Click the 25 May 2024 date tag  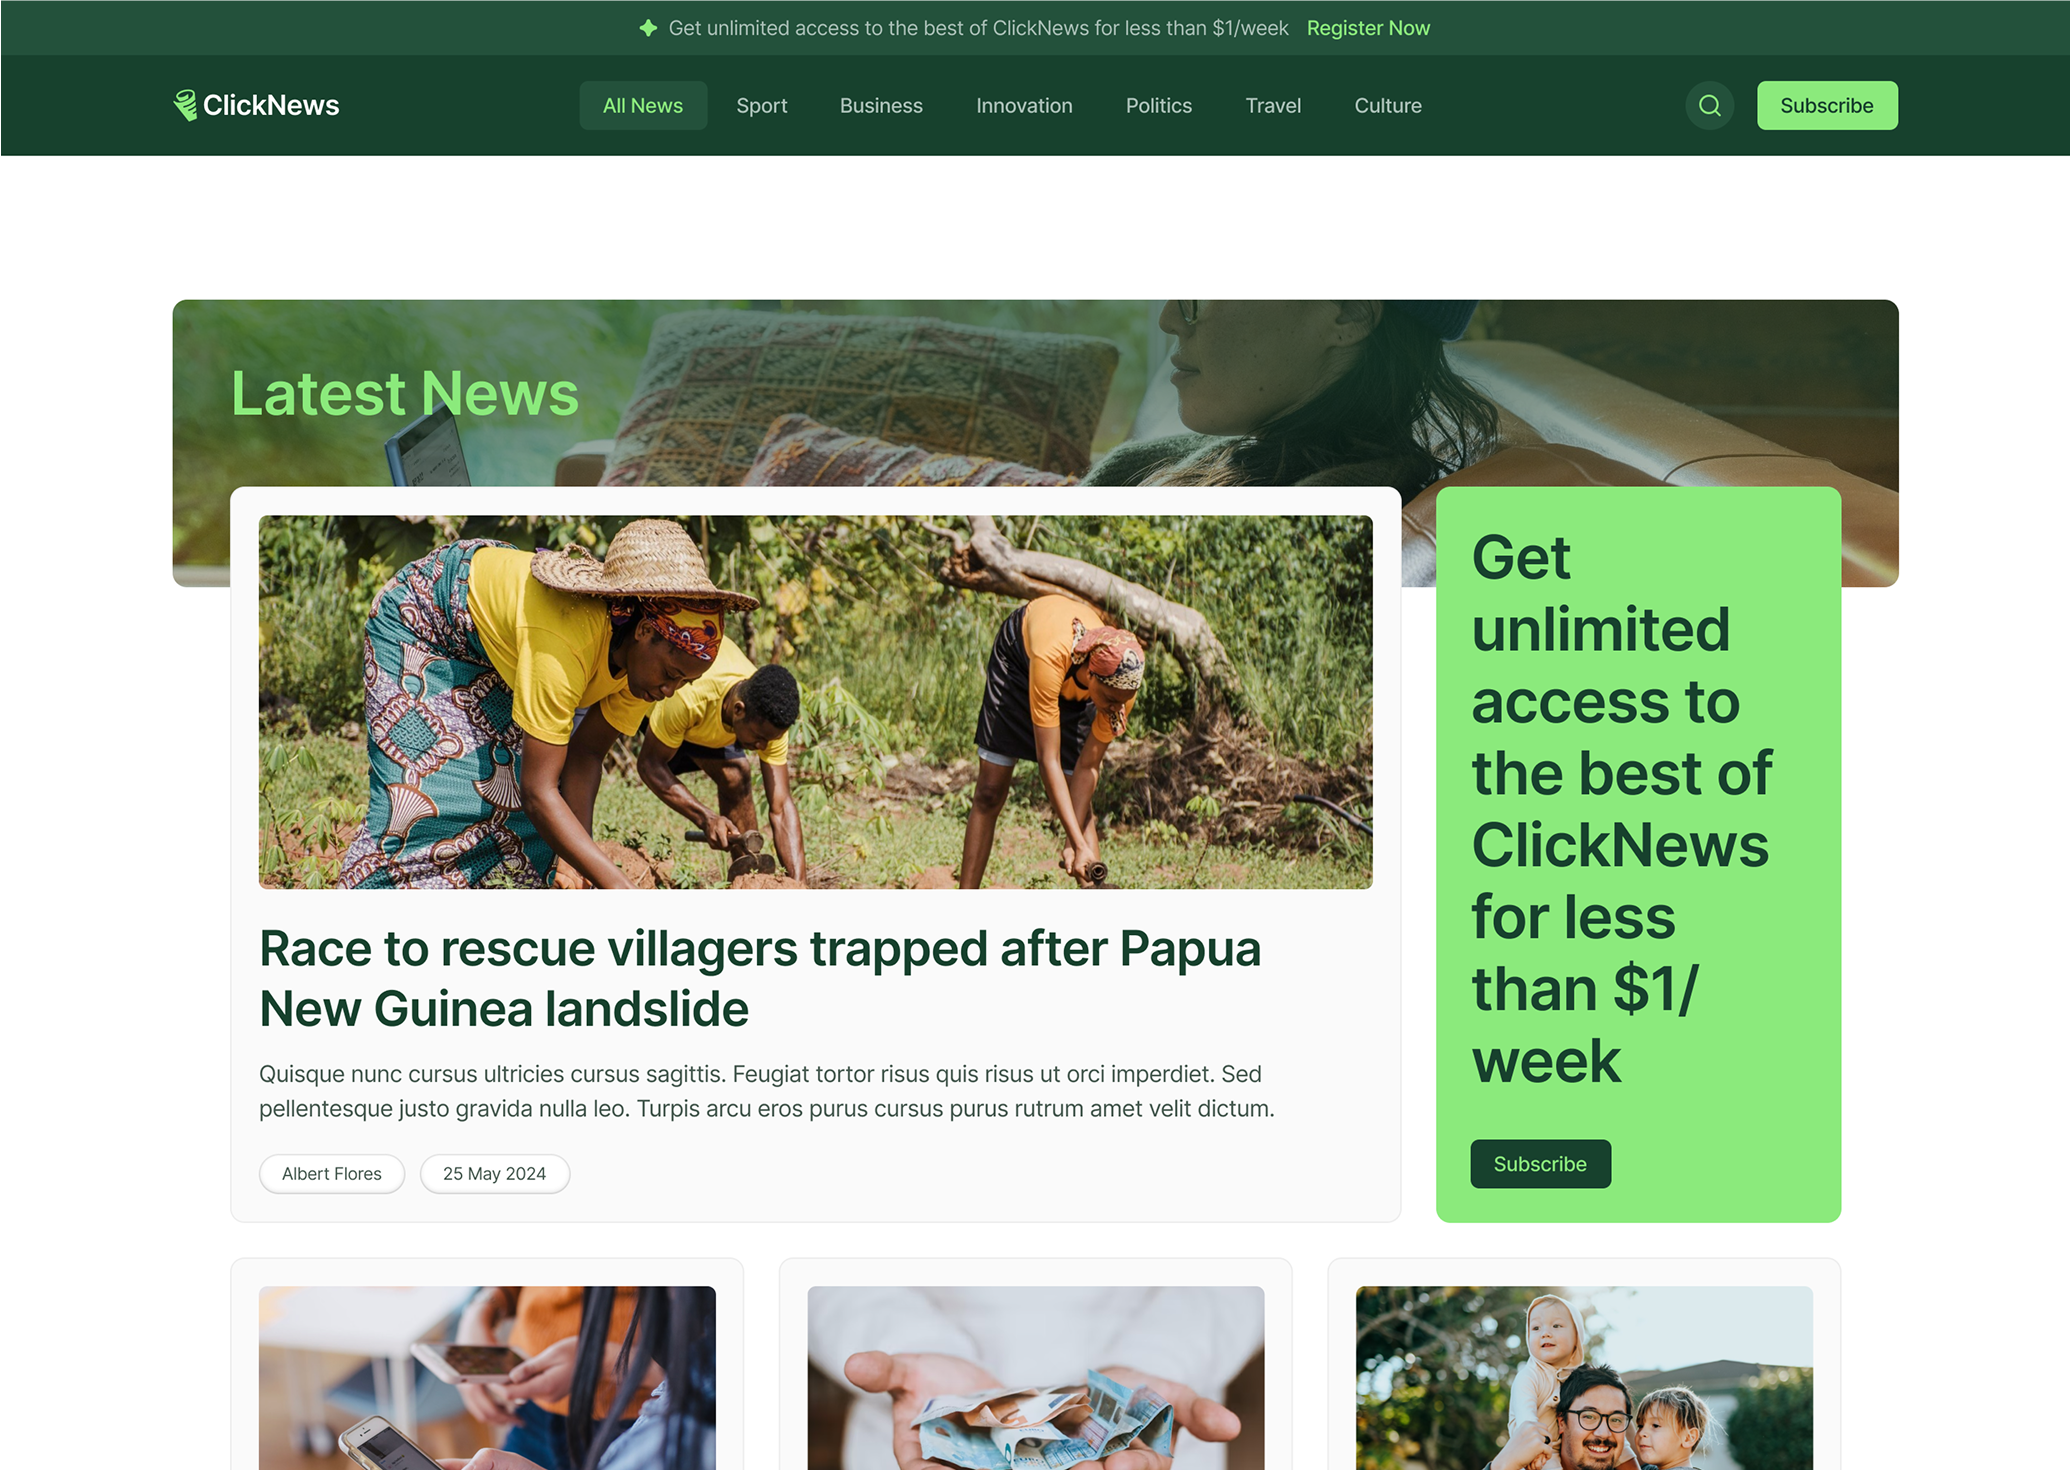tap(494, 1174)
